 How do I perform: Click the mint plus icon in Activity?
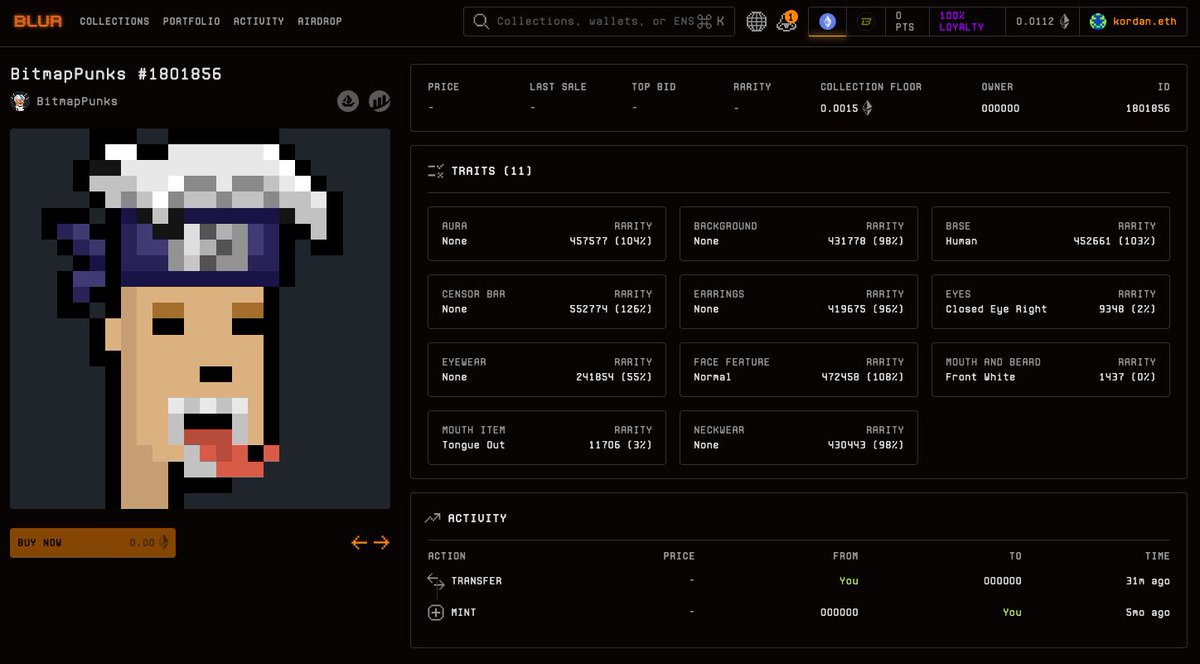435,612
